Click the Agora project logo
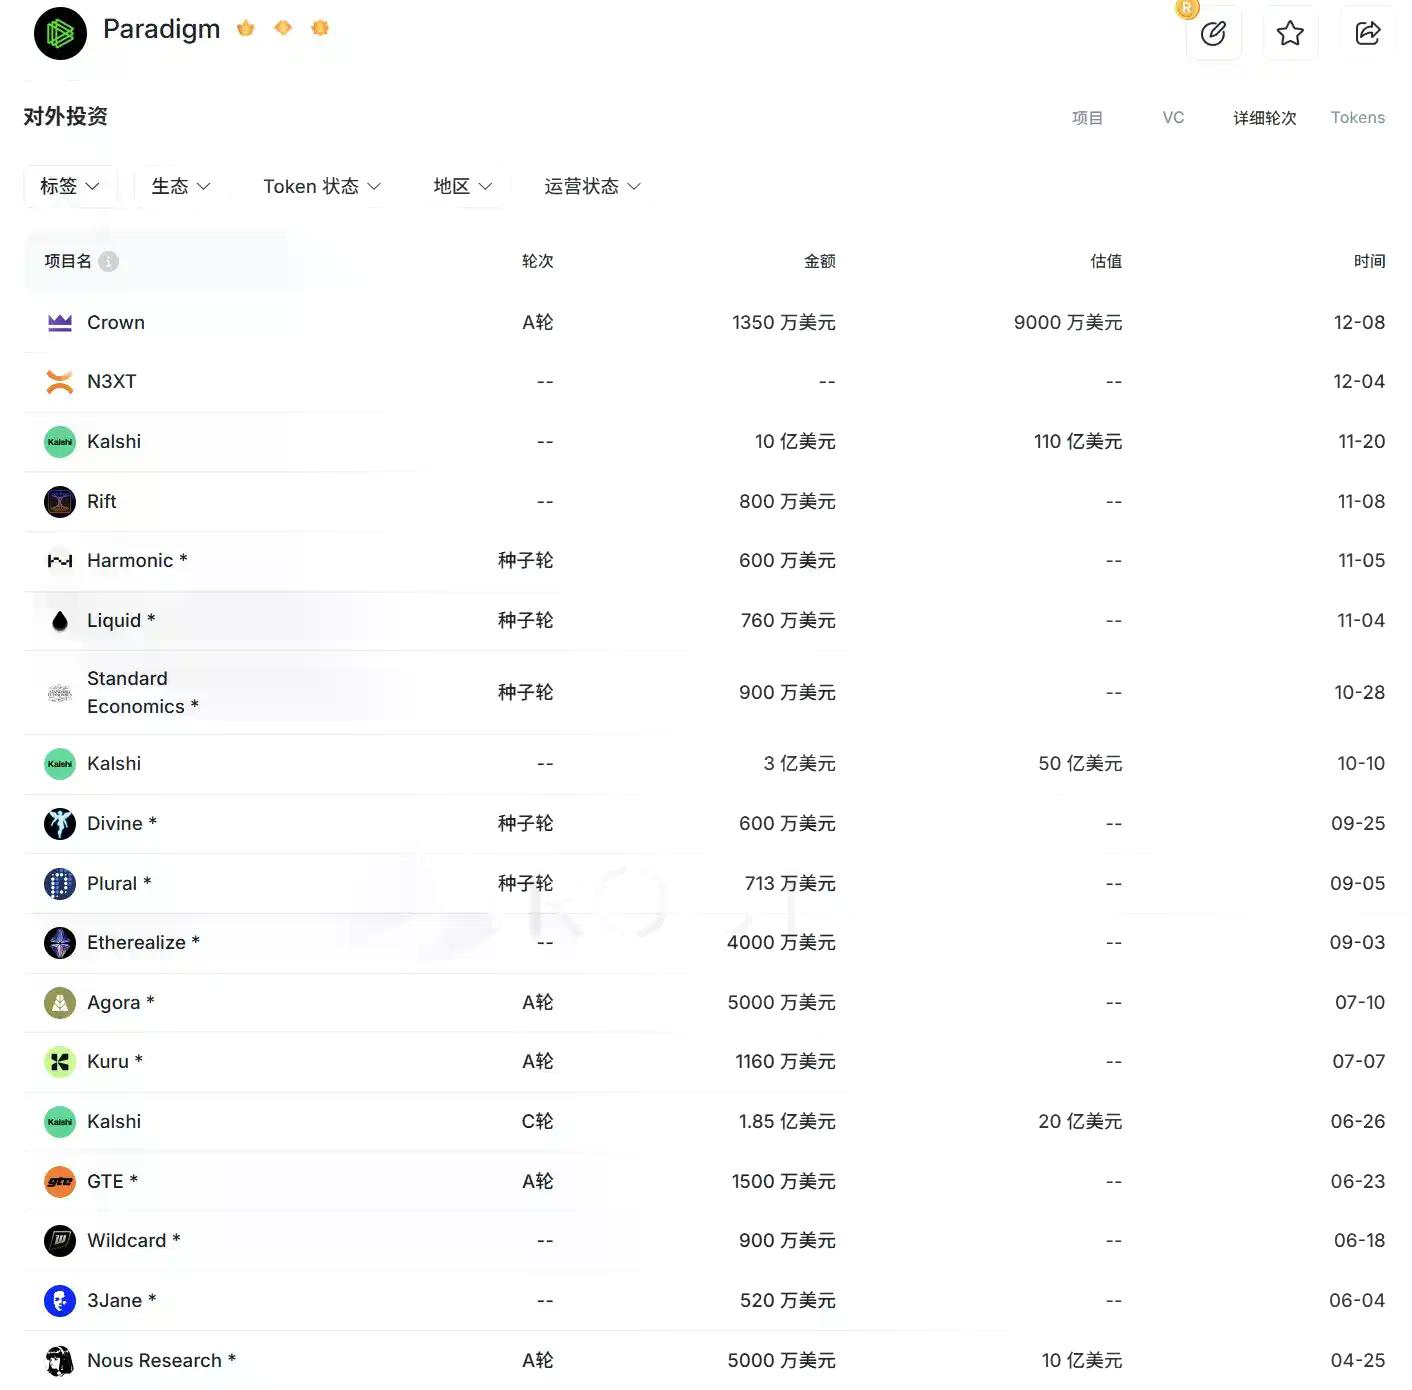Screen dimensions: 1412x1390 (60, 1002)
